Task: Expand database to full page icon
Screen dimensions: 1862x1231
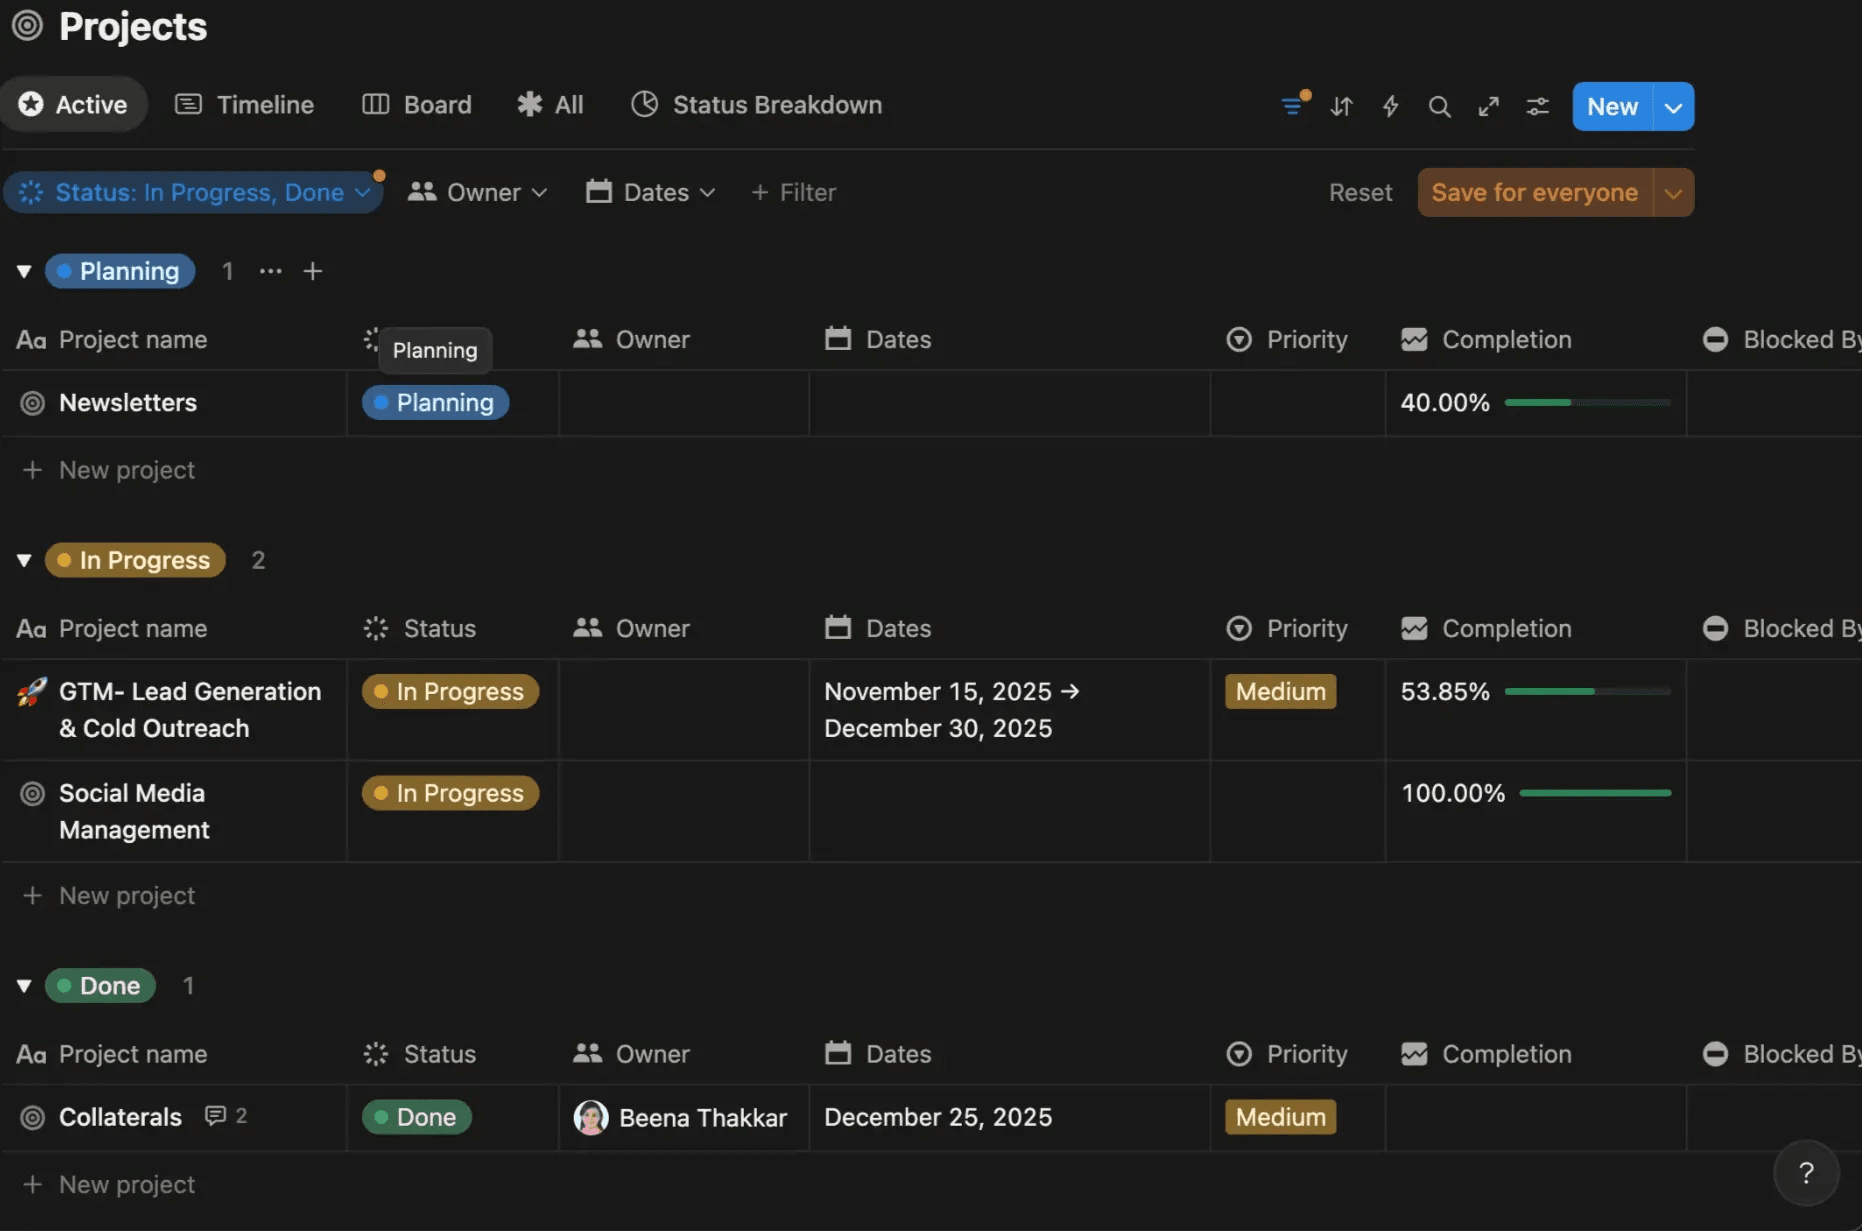Action: [1488, 106]
